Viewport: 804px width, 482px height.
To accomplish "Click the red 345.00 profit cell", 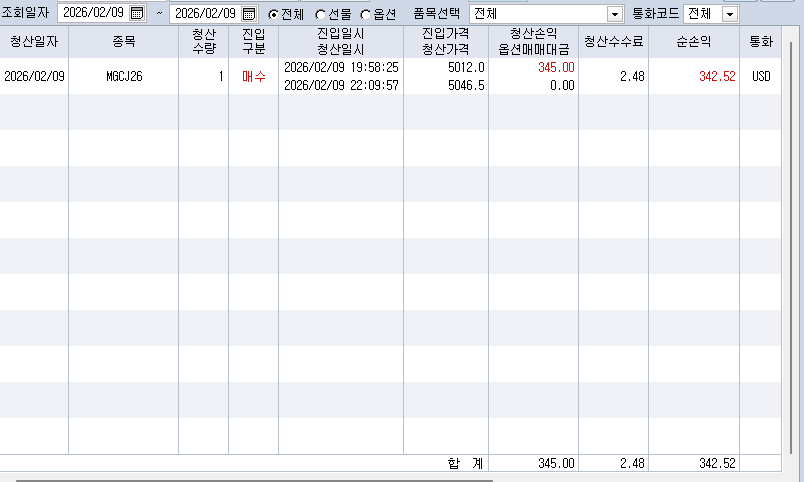I will (556, 67).
